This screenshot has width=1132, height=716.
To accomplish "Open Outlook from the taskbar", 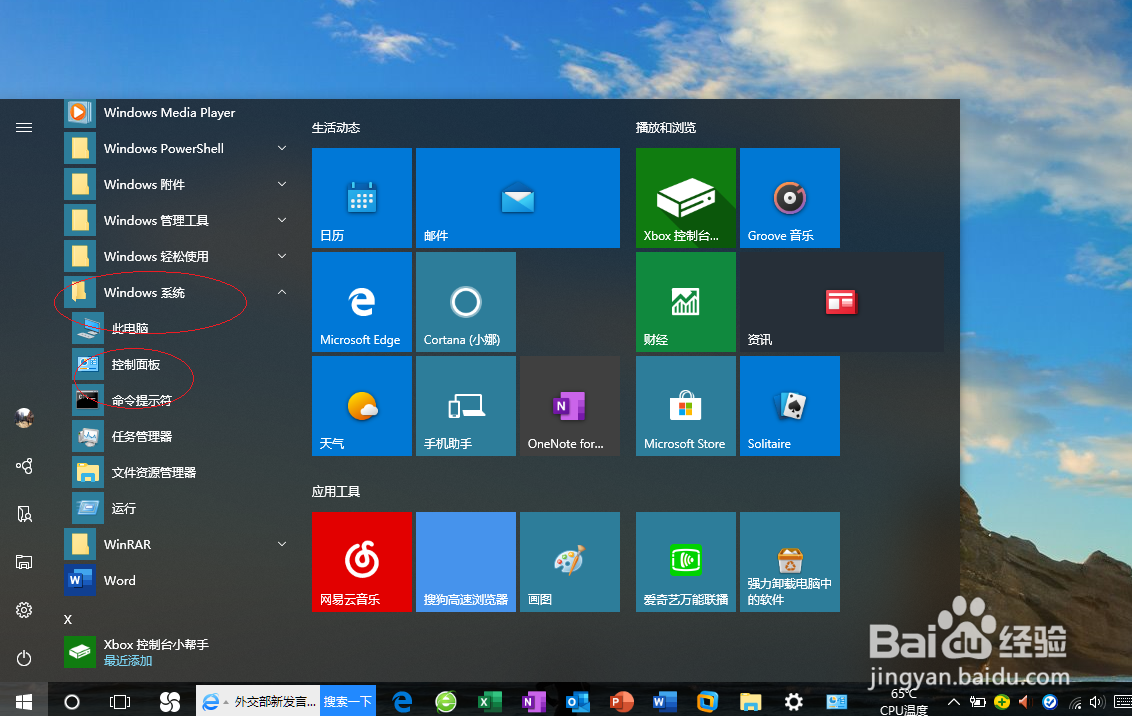I will tap(578, 701).
